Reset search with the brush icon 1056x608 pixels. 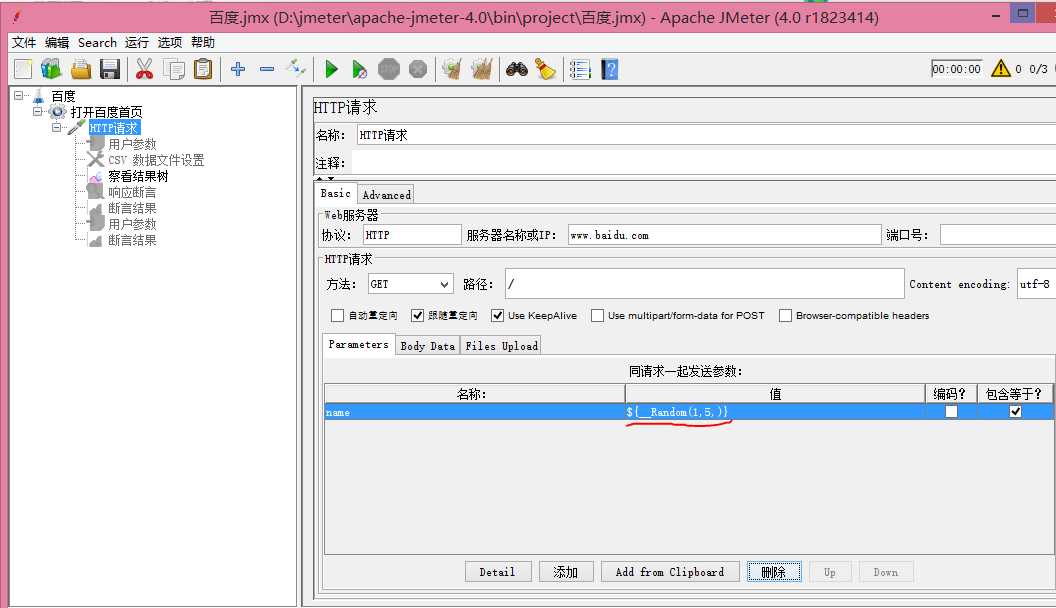(x=546, y=69)
